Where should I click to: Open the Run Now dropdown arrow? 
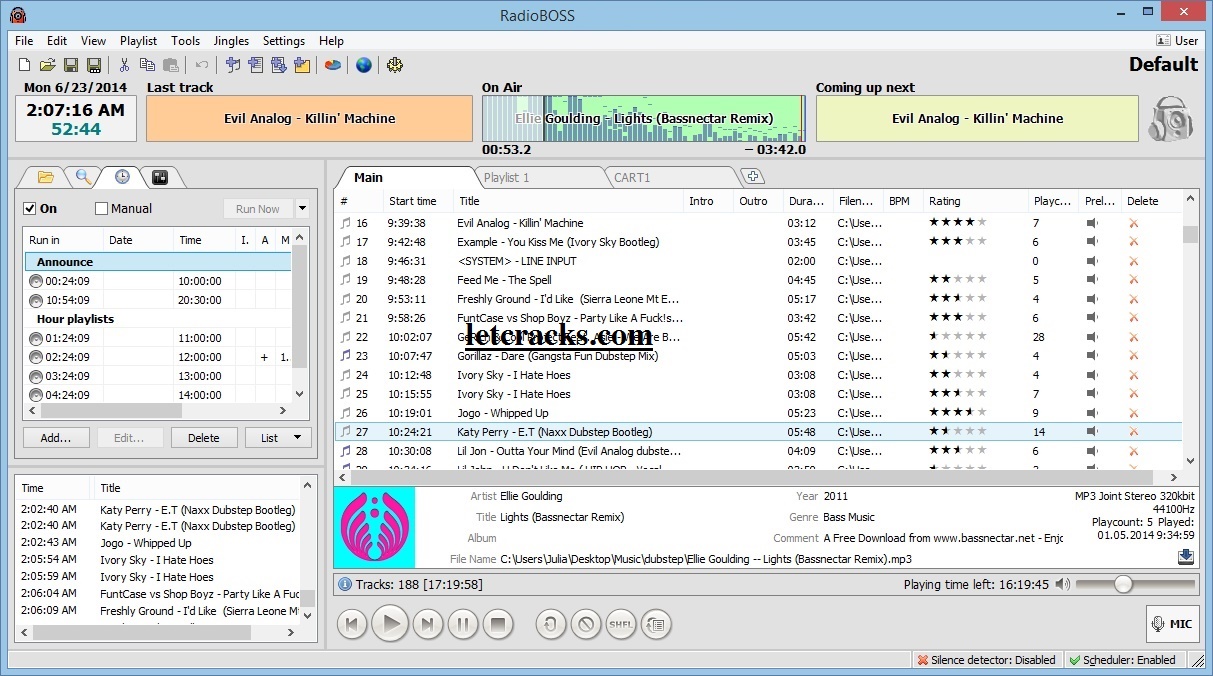302,209
